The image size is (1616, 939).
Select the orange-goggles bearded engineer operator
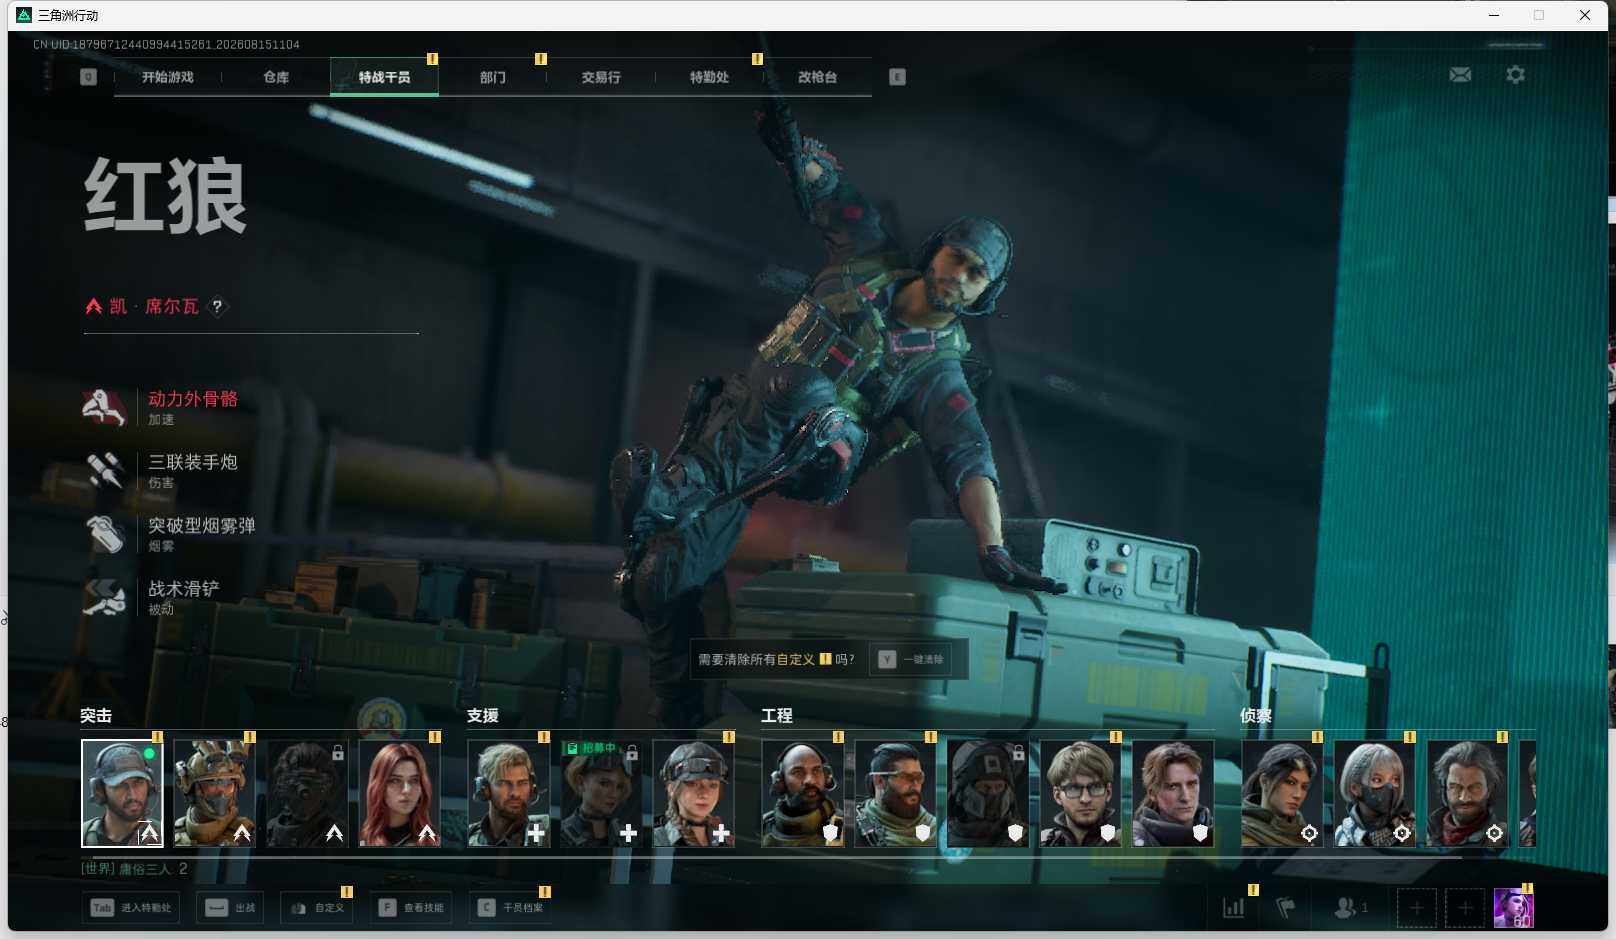[x=895, y=793]
